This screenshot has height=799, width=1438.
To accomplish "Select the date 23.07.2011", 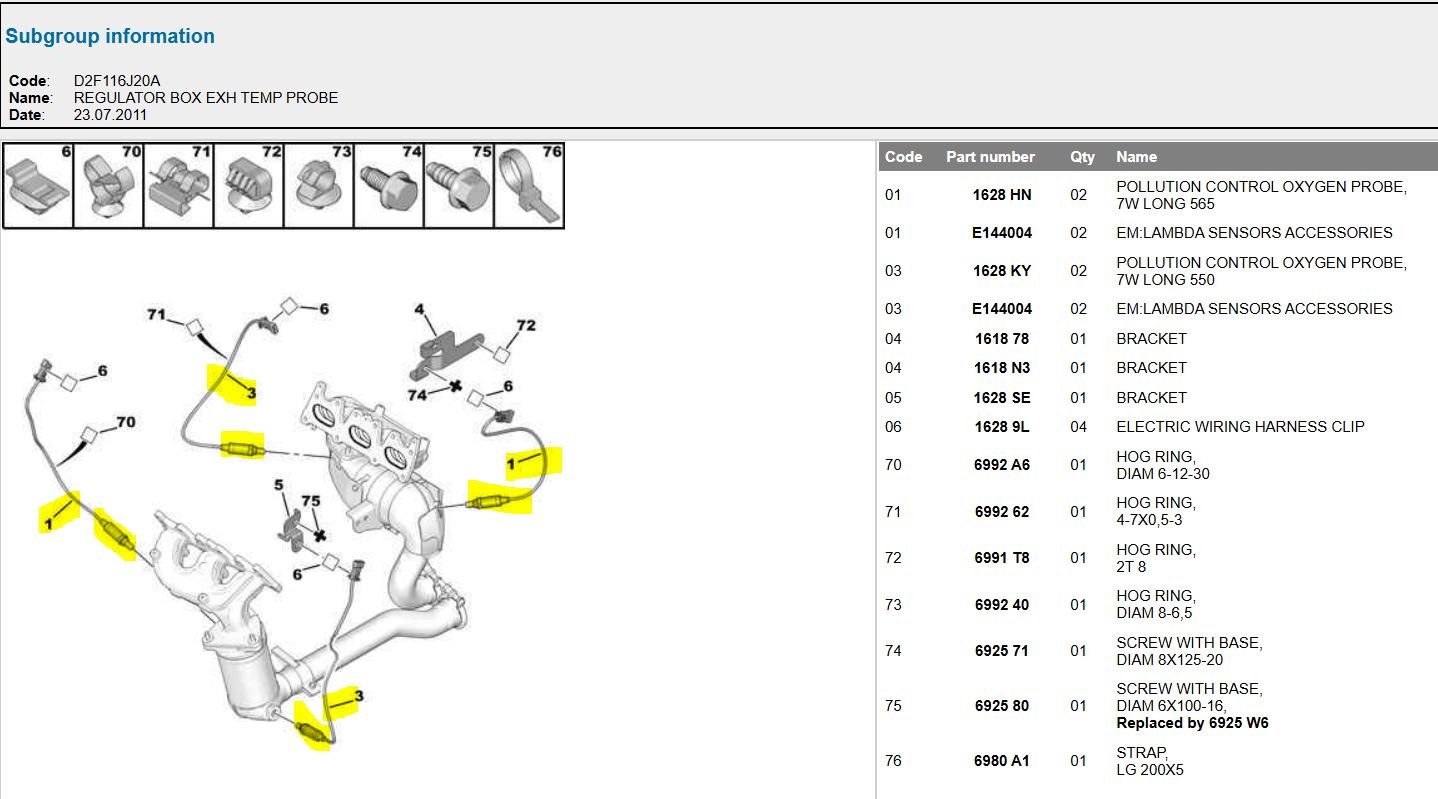I will [111, 115].
